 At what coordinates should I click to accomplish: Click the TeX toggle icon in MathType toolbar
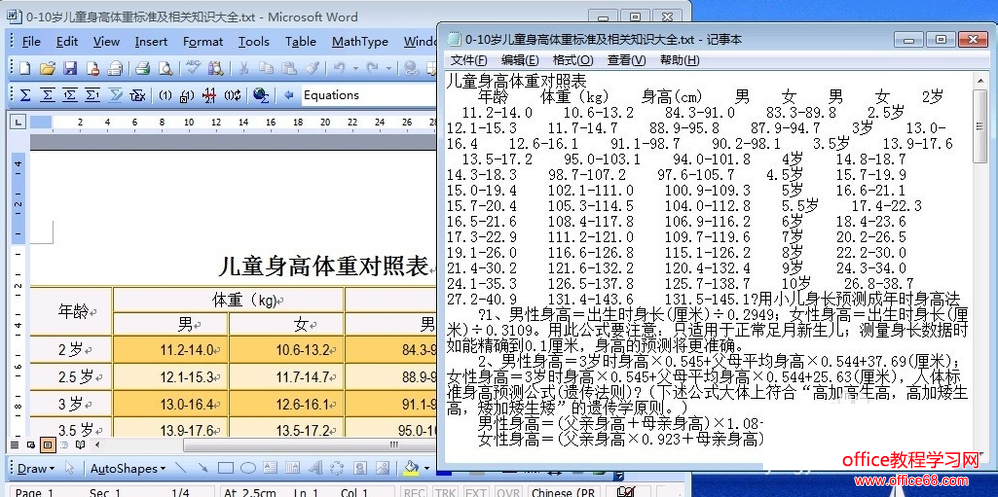tap(137, 95)
